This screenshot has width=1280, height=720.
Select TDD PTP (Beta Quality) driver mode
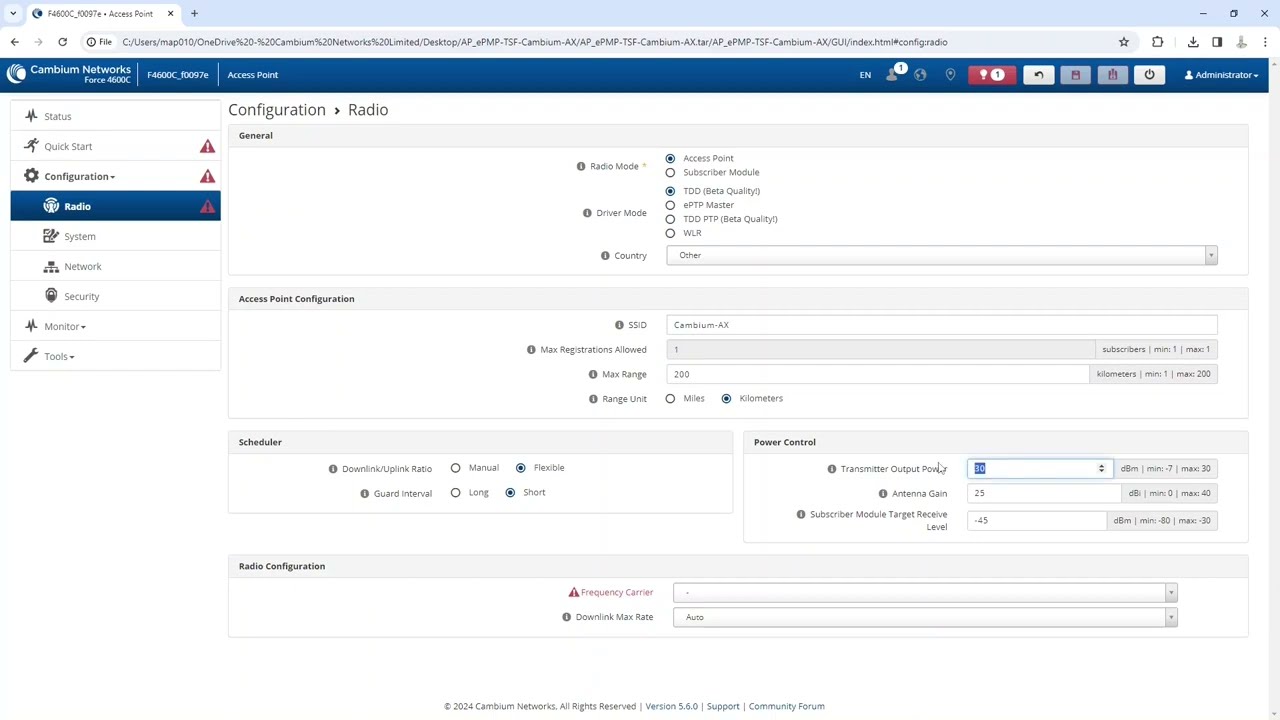coord(670,219)
